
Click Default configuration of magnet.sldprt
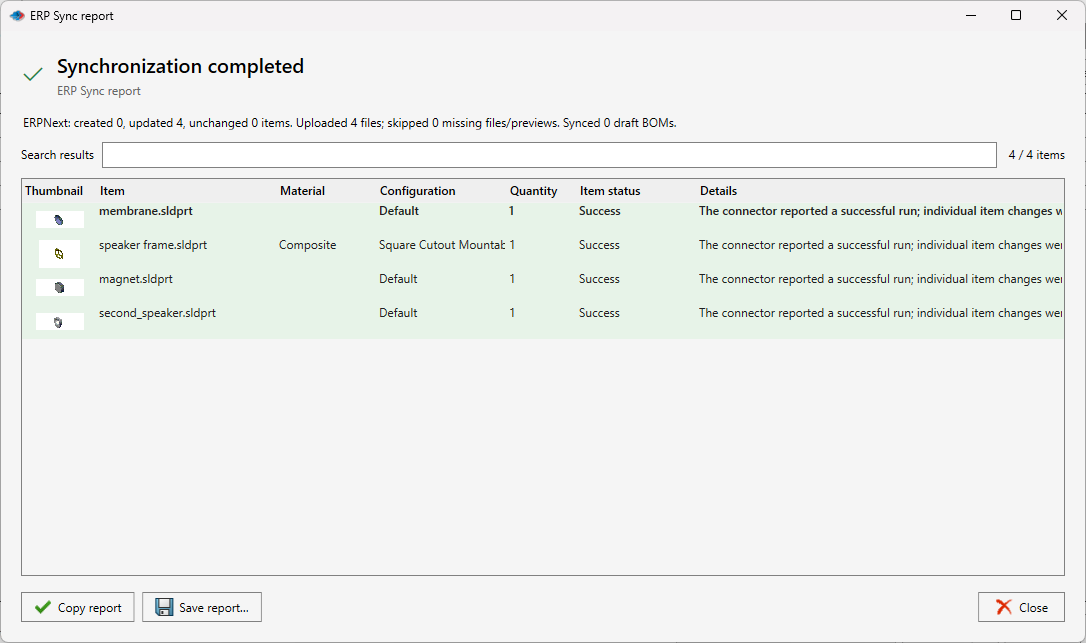pos(398,279)
